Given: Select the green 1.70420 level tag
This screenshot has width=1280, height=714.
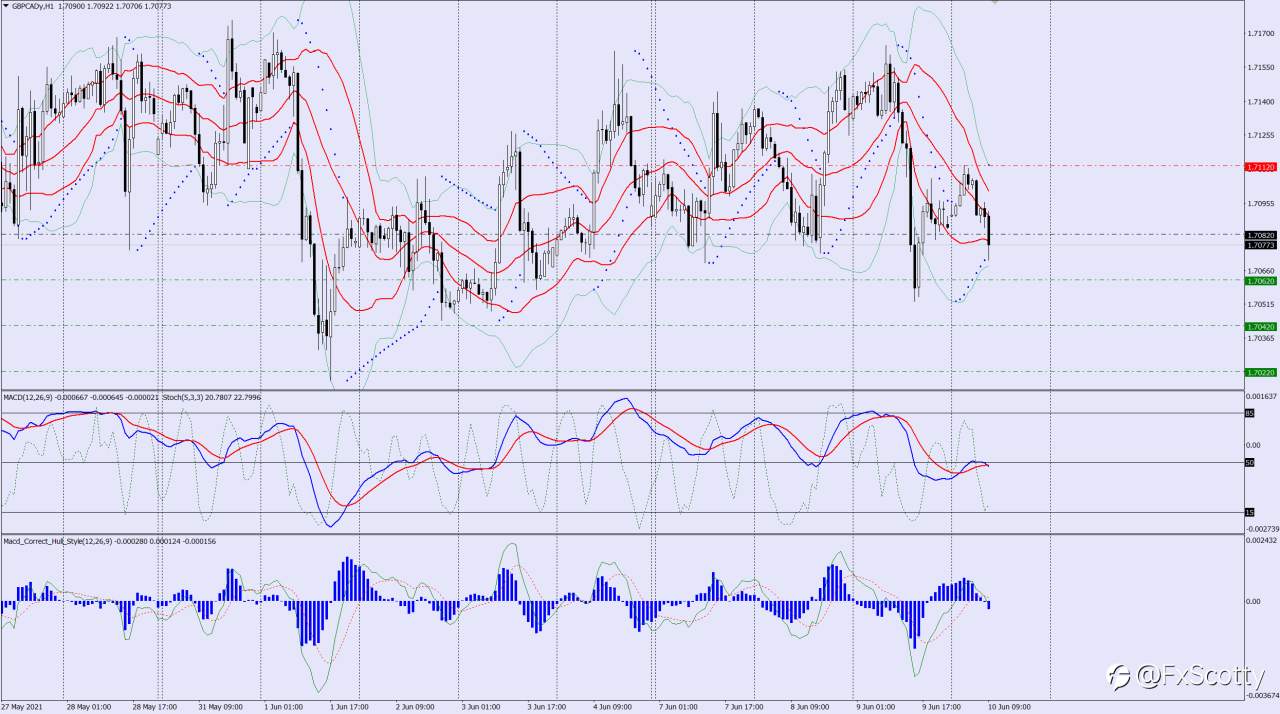Looking at the screenshot, I should [1260, 327].
